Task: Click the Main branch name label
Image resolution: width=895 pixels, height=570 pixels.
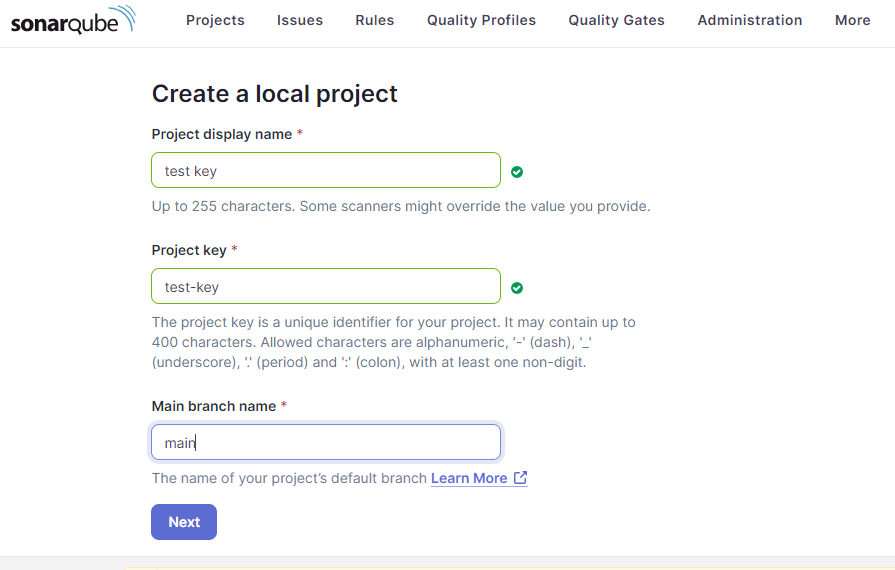Action: [213, 406]
